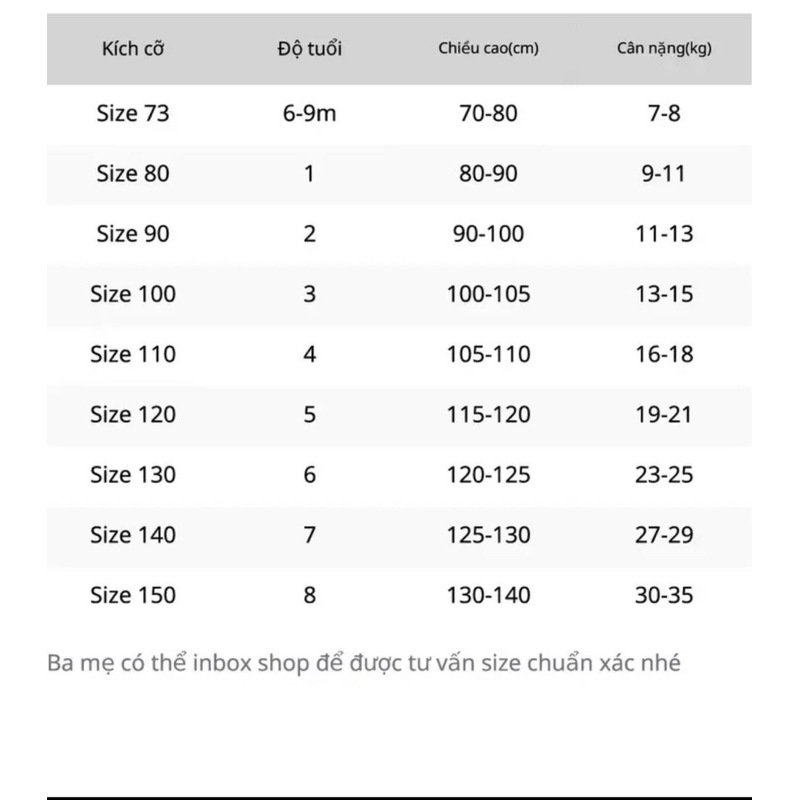Click the "6-9m" age cell
Screen dimensions: 800x800
coord(309,113)
